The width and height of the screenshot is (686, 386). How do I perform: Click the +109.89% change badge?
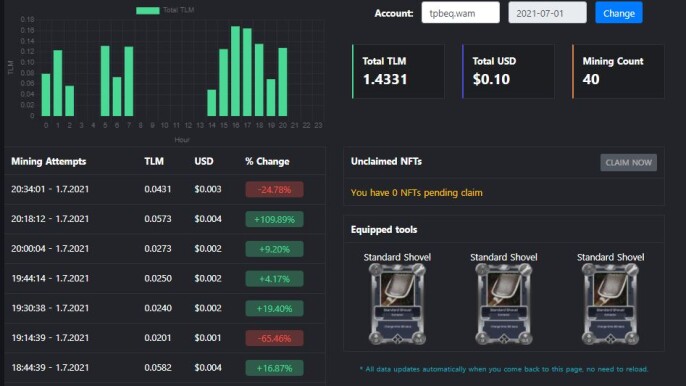[274, 219]
